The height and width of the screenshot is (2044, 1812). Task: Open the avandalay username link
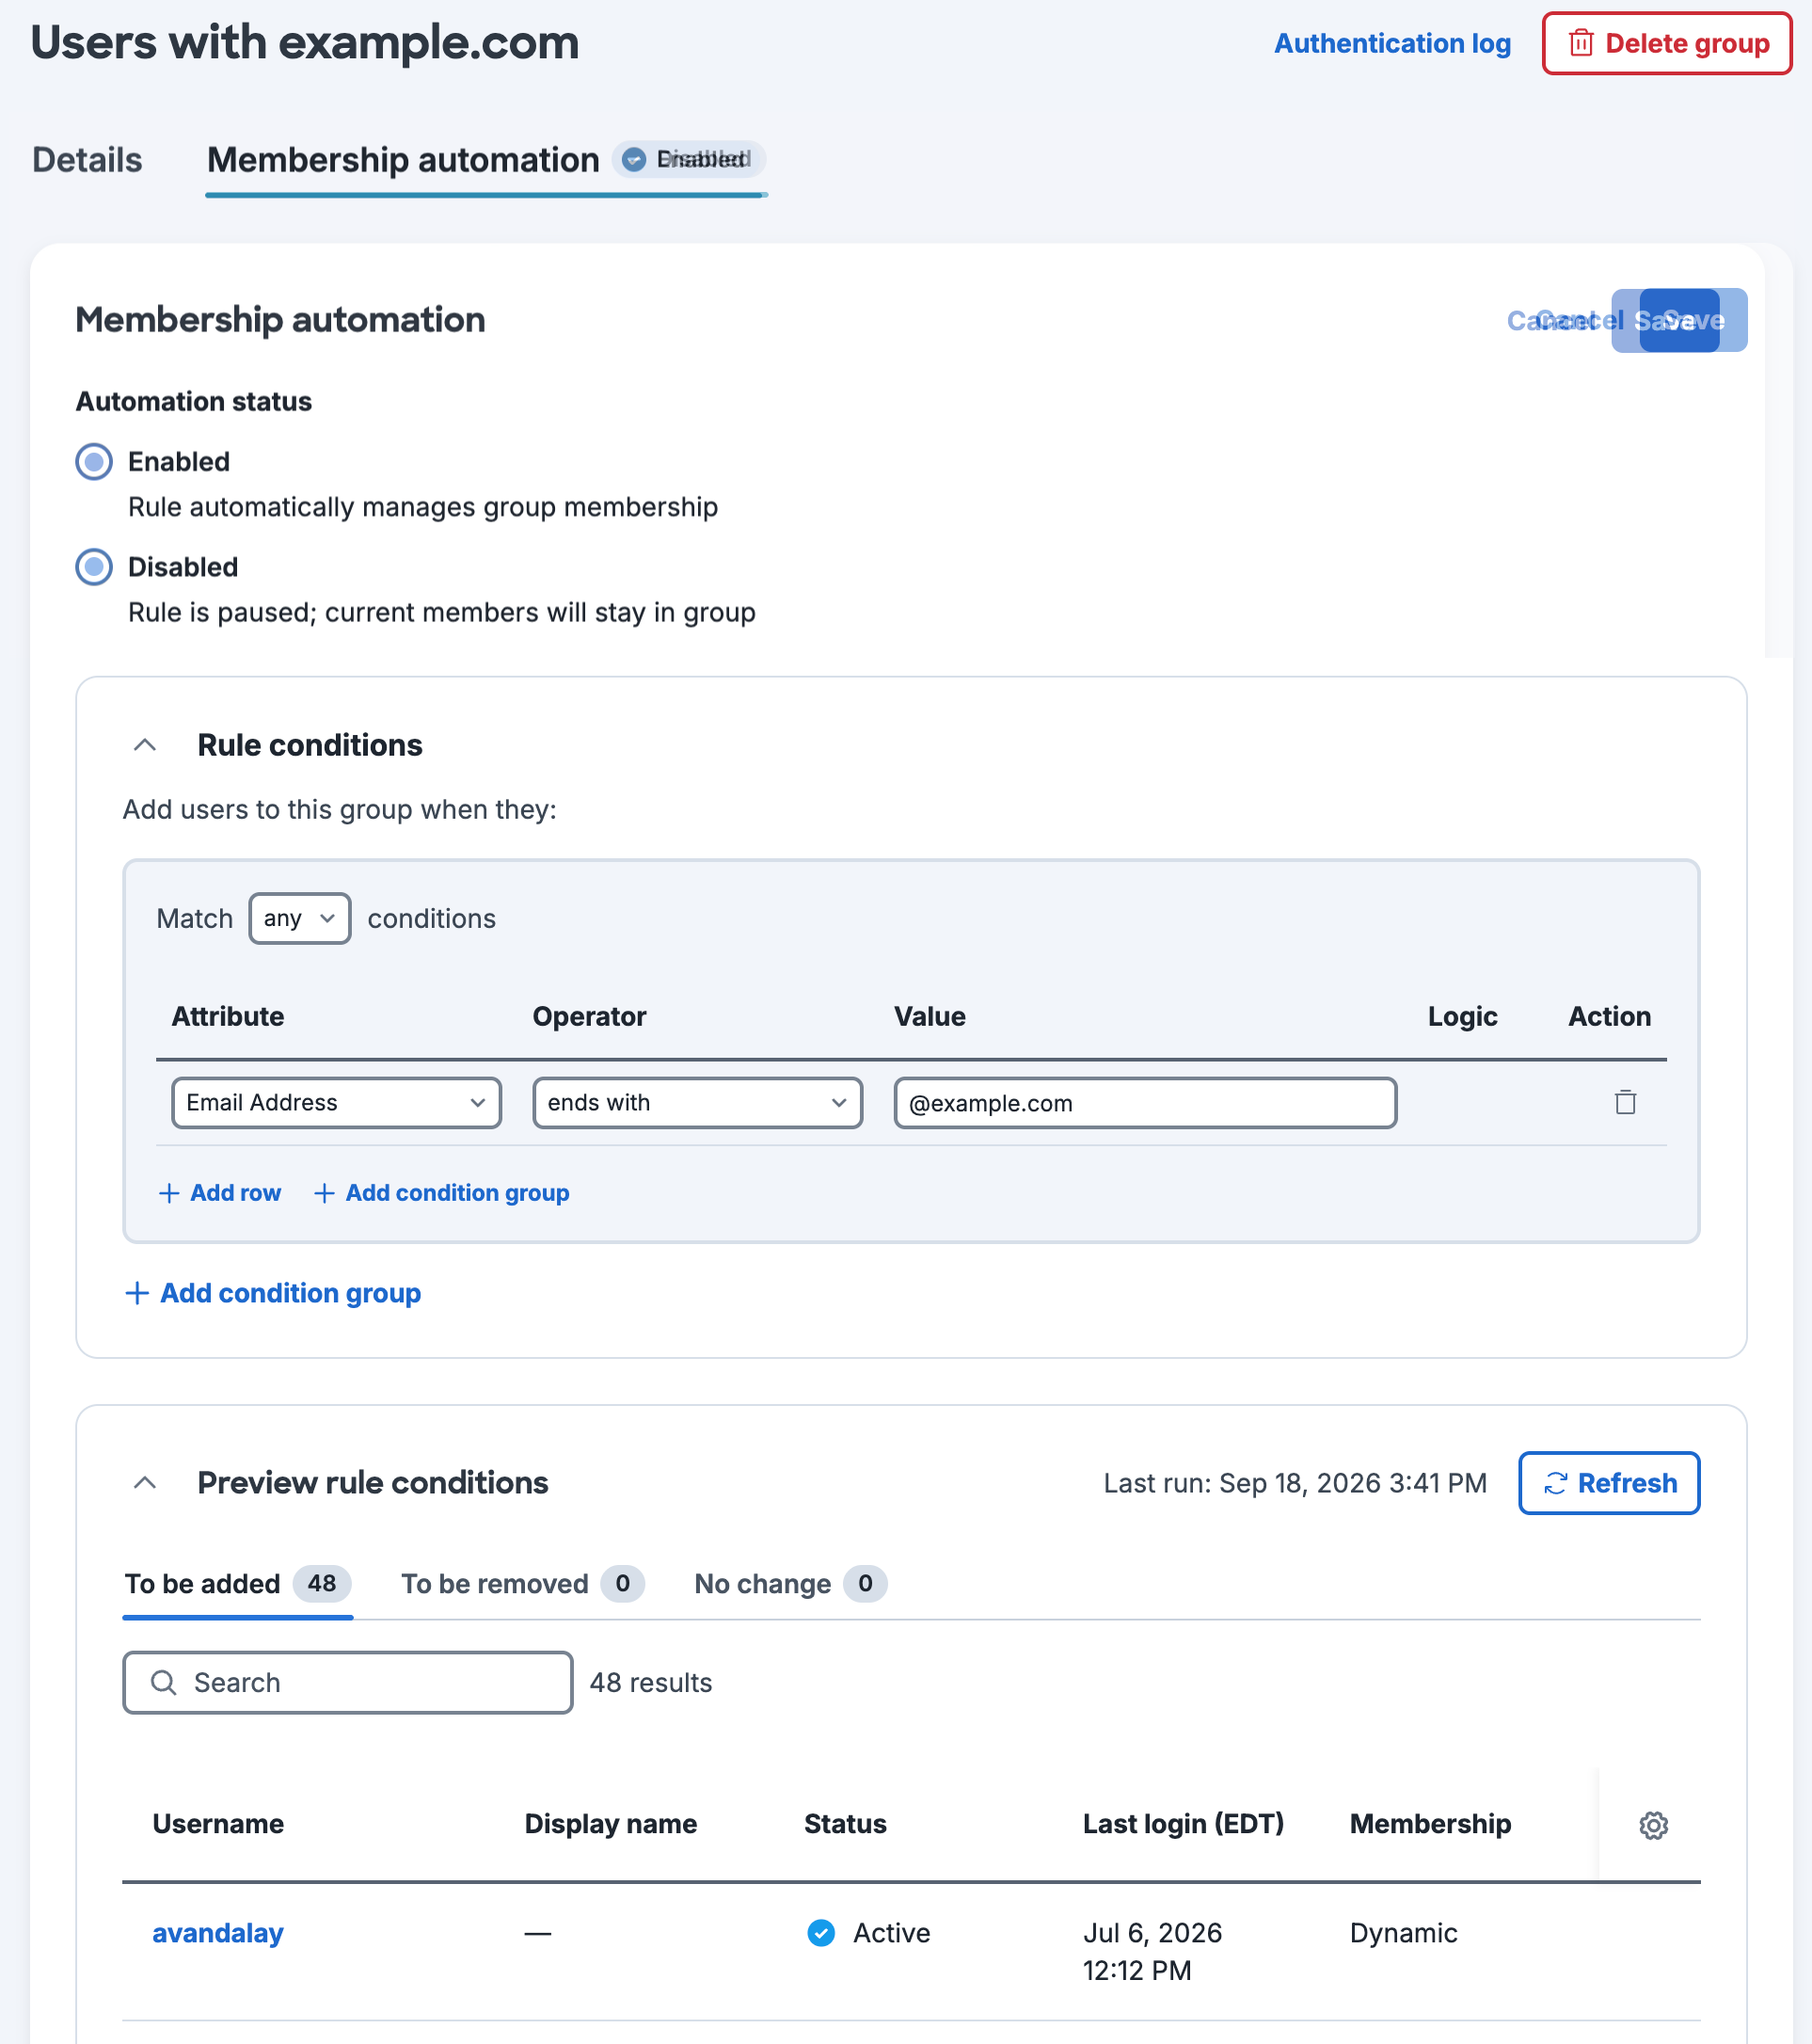218,1933
